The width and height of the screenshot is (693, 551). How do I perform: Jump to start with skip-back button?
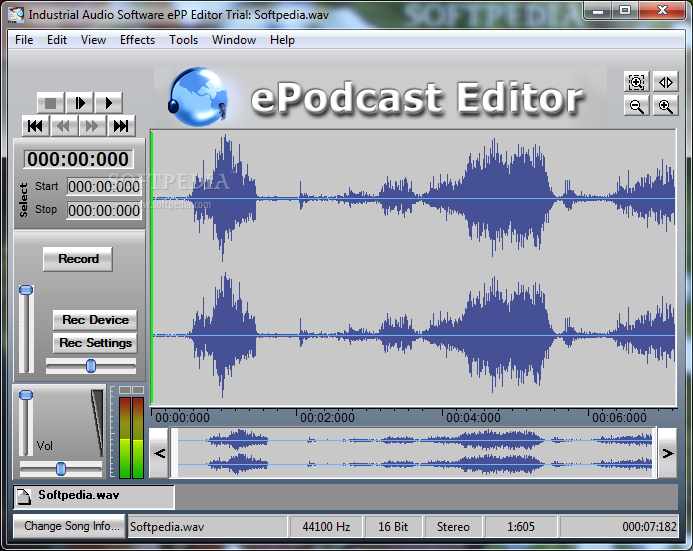(x=35, y=126)
